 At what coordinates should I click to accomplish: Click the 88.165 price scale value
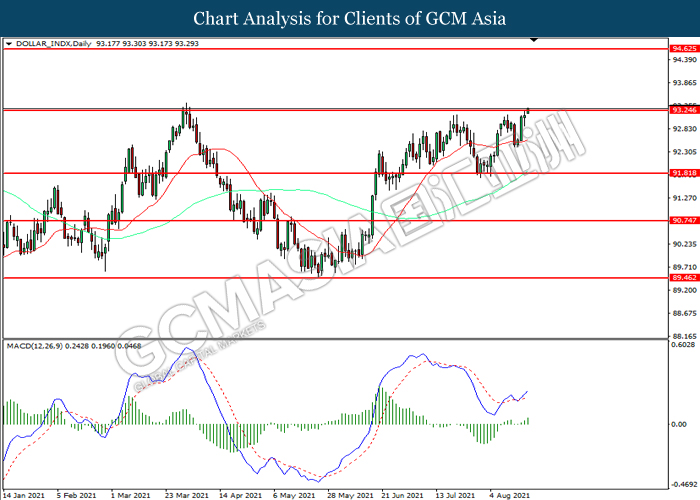[685, 336]
